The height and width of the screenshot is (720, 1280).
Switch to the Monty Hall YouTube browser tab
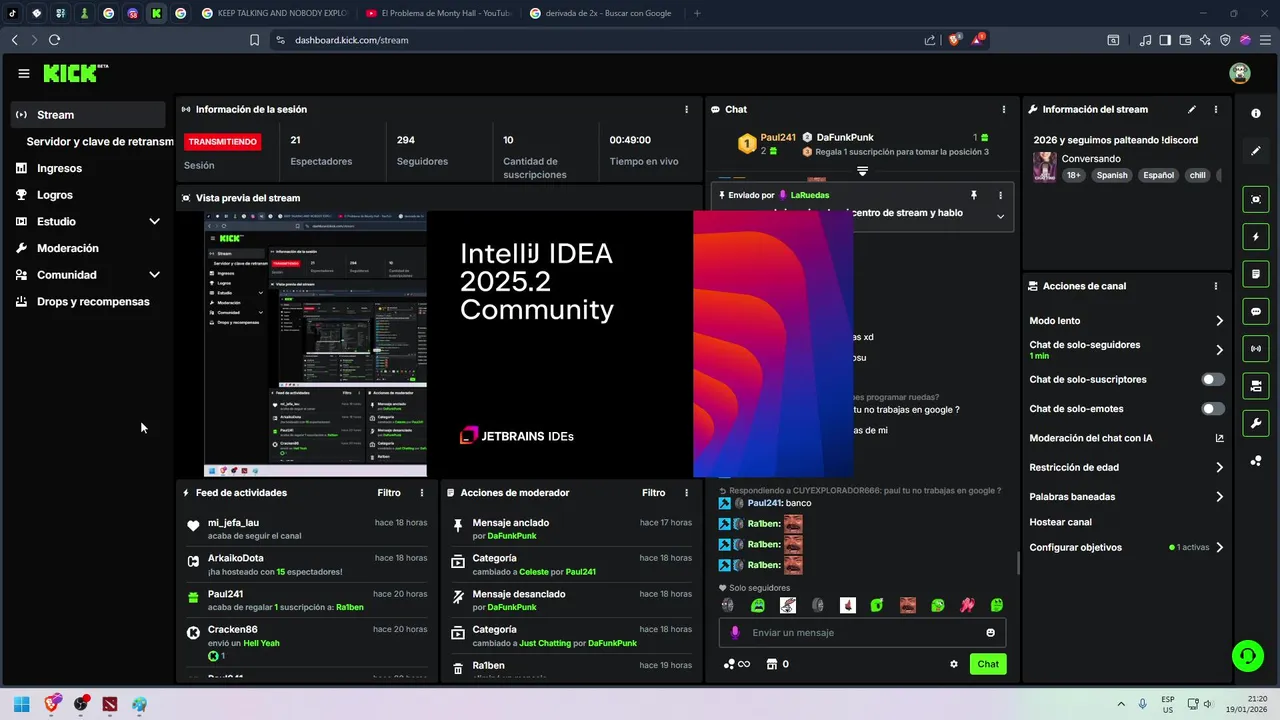(x=438, y=13)
